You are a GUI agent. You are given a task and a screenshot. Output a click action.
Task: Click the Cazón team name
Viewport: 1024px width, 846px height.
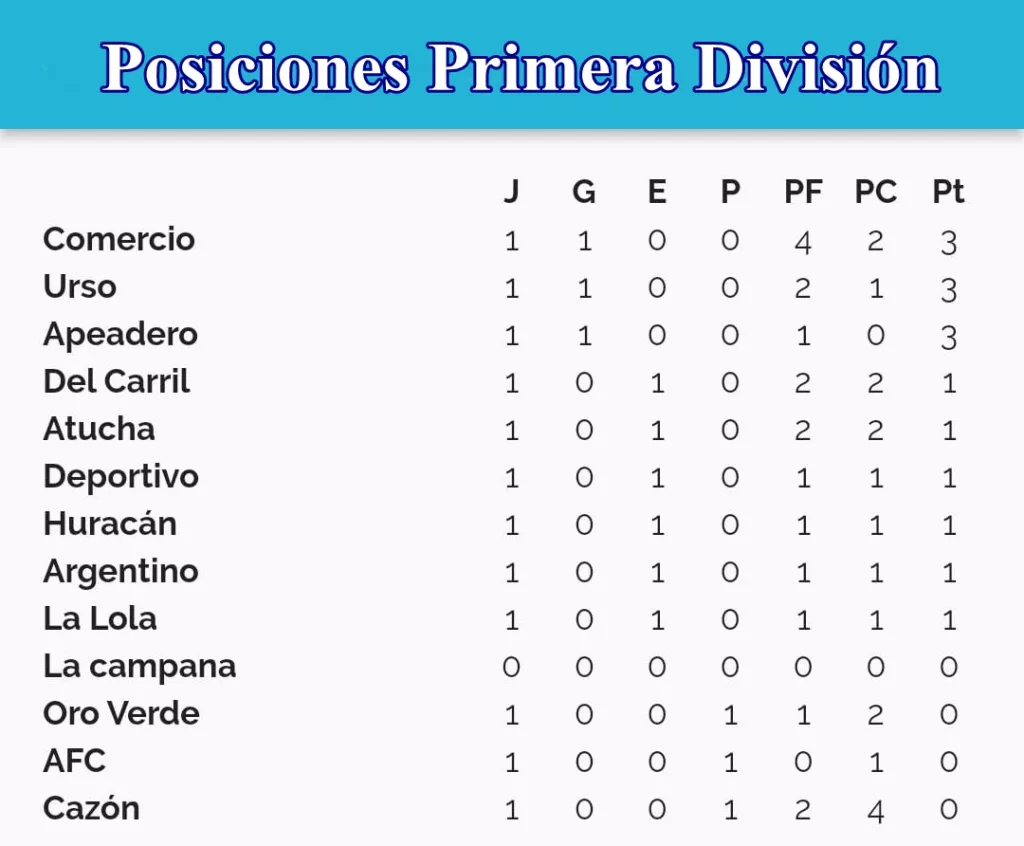pos(91,808)
